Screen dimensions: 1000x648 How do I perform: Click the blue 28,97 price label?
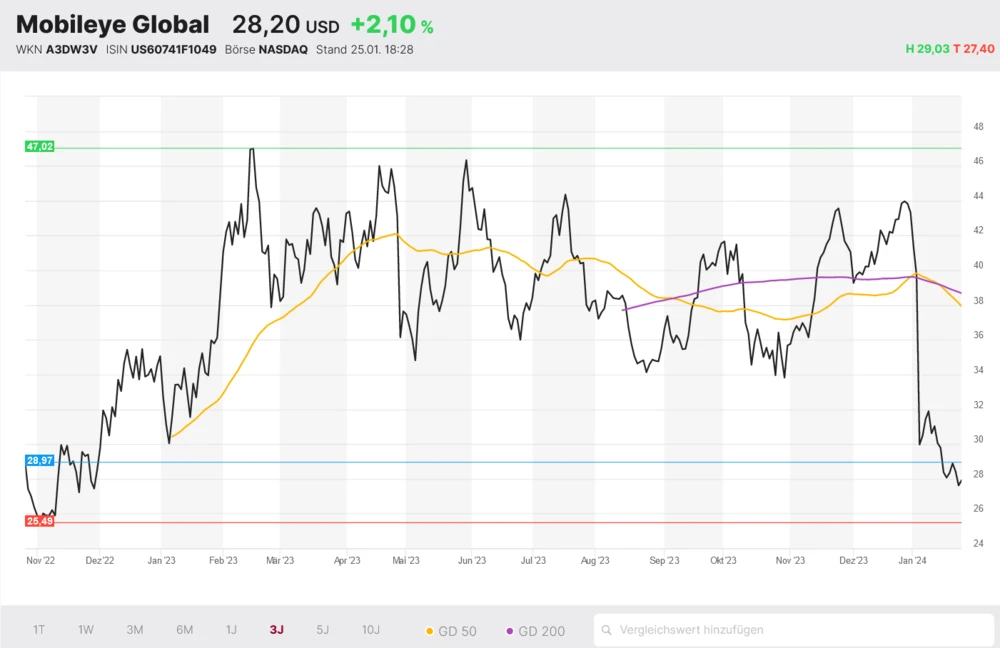click(40, 460)
